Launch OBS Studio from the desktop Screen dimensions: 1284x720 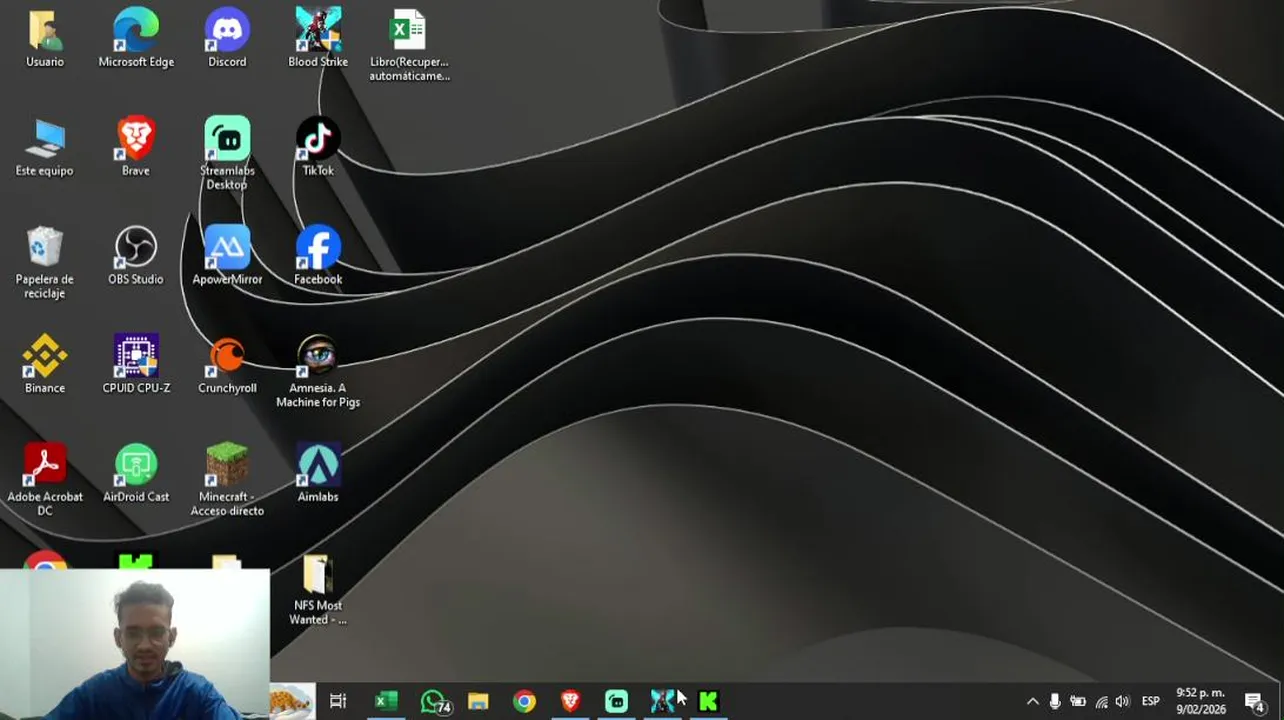click(136, 257)
